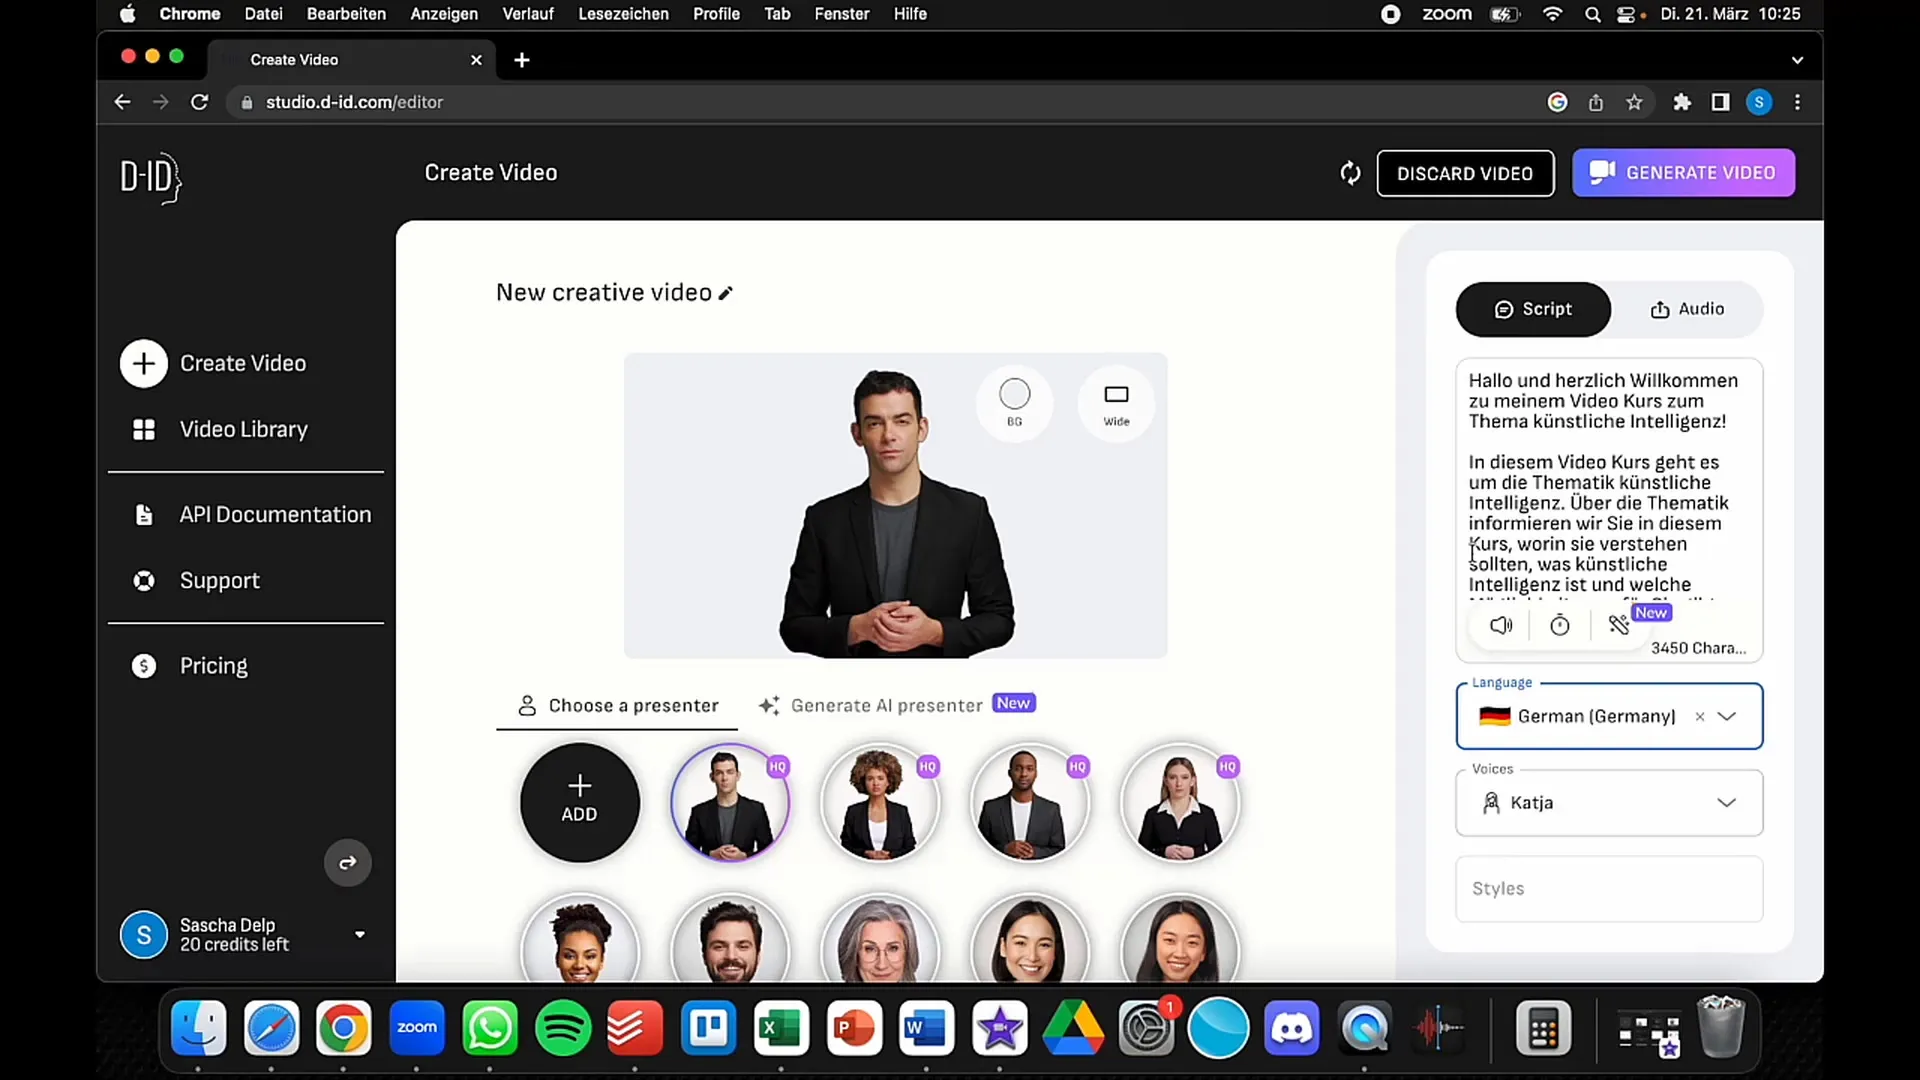Click the undo arrow icon on canvas left

coord(347,862)
